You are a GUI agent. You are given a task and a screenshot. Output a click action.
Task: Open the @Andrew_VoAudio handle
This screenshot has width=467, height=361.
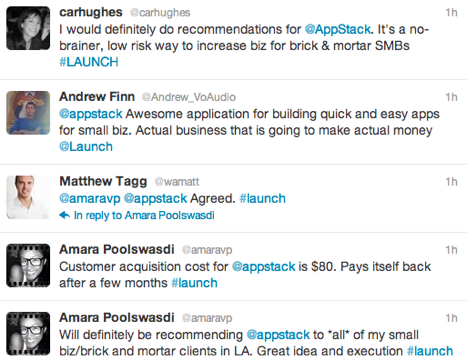tap(189, 97)
